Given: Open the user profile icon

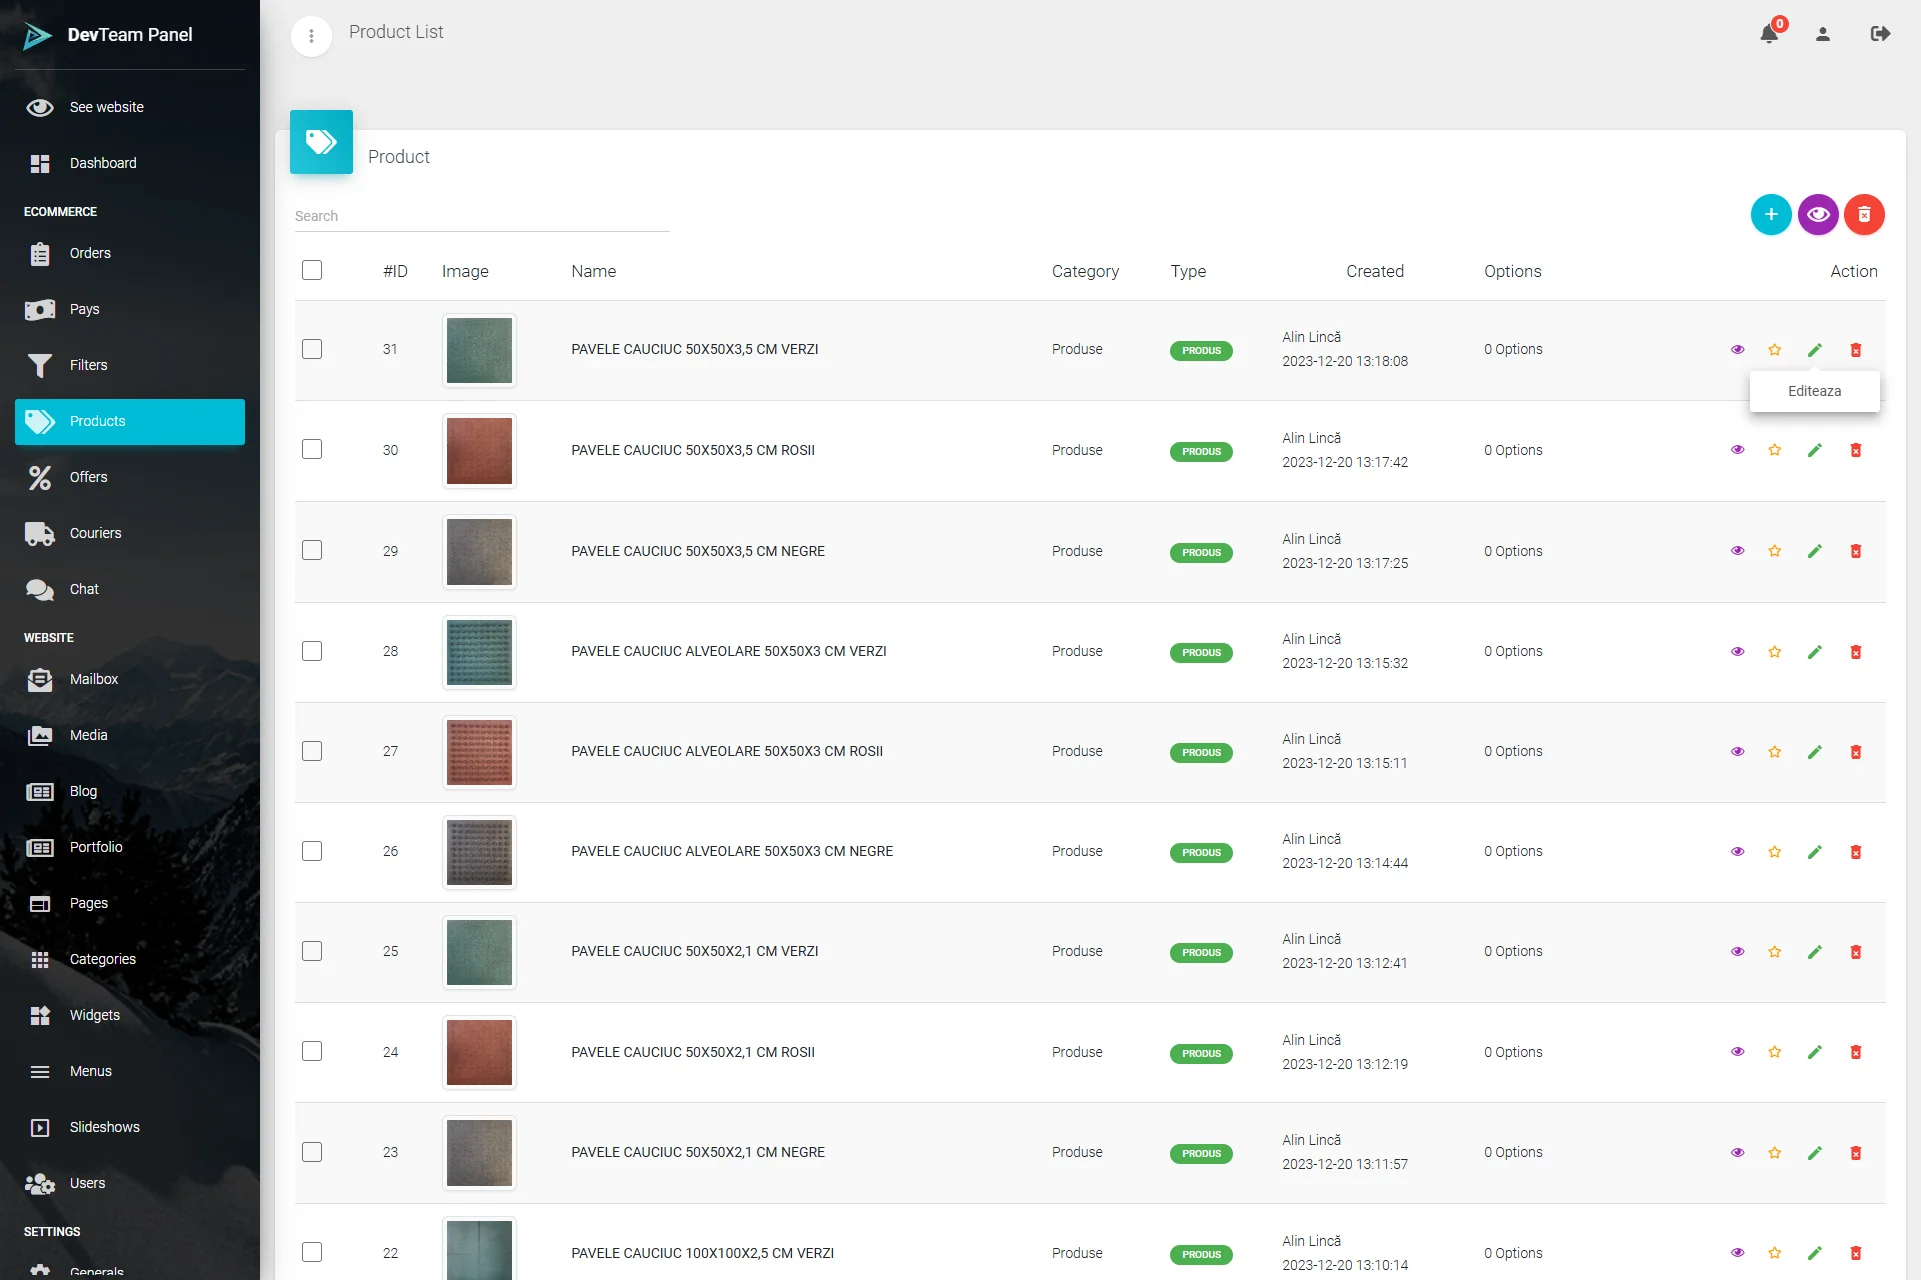Looking at the screenshot, I should (x=1823, y=34).
